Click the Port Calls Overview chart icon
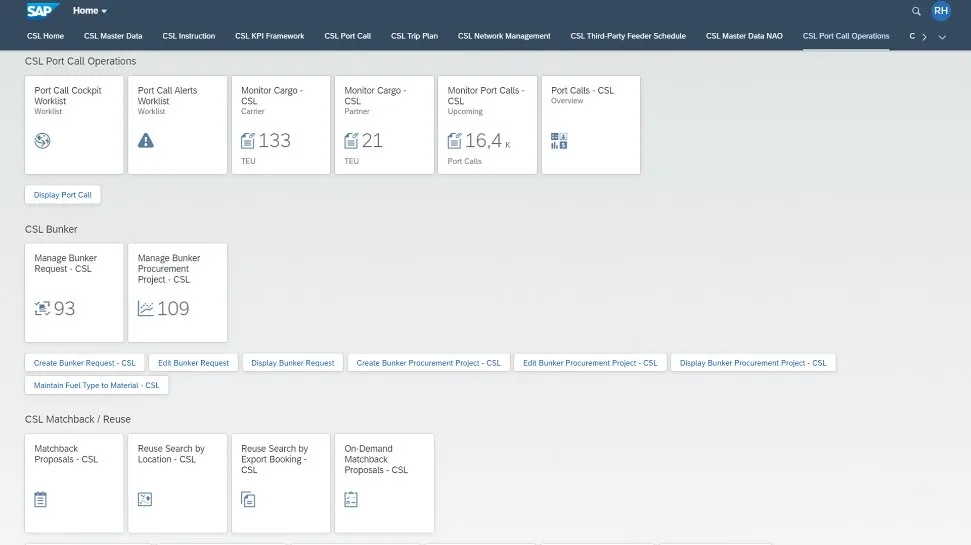This screenshot has width=971, height=545. click(x=559, y=142)
